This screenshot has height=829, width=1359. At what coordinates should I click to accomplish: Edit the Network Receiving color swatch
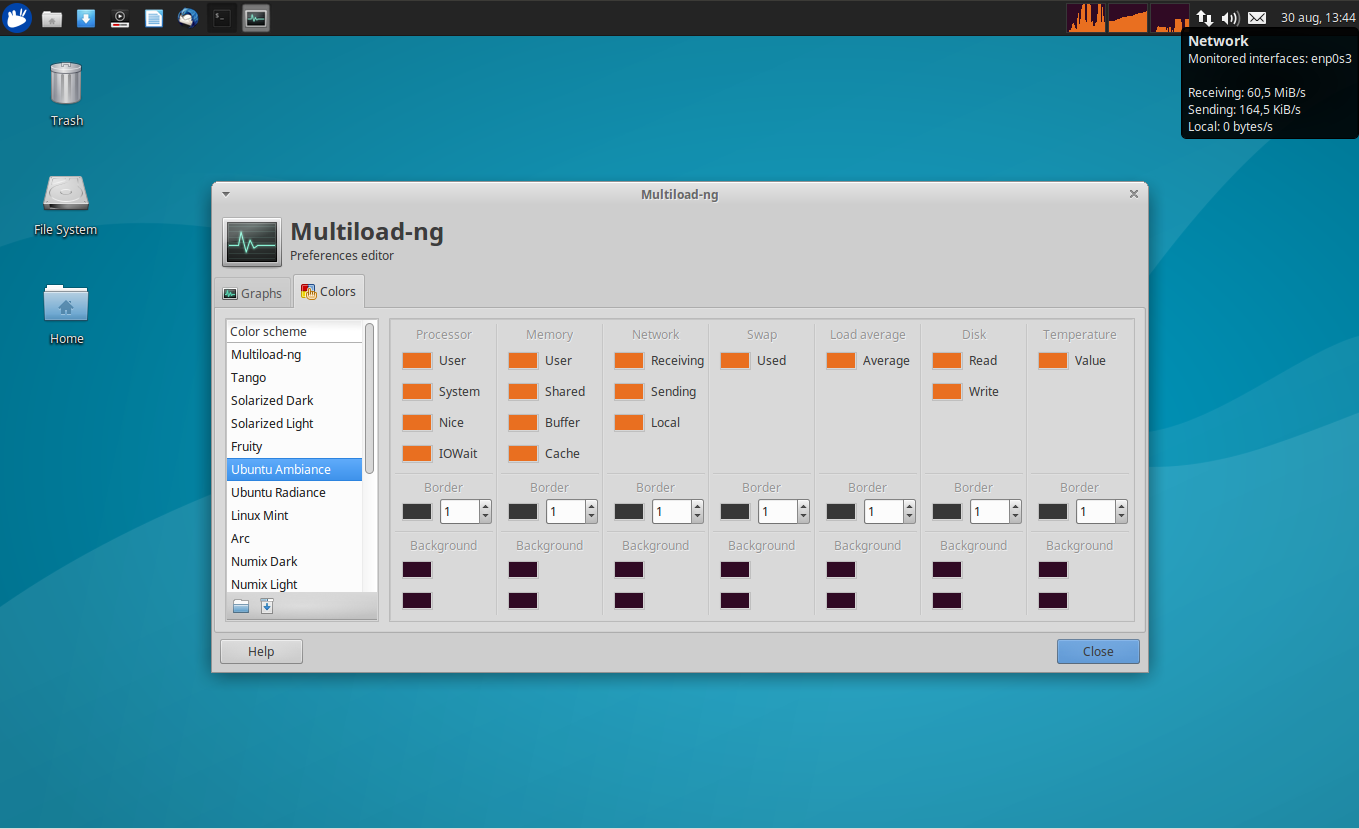click(x=628, y=360)
